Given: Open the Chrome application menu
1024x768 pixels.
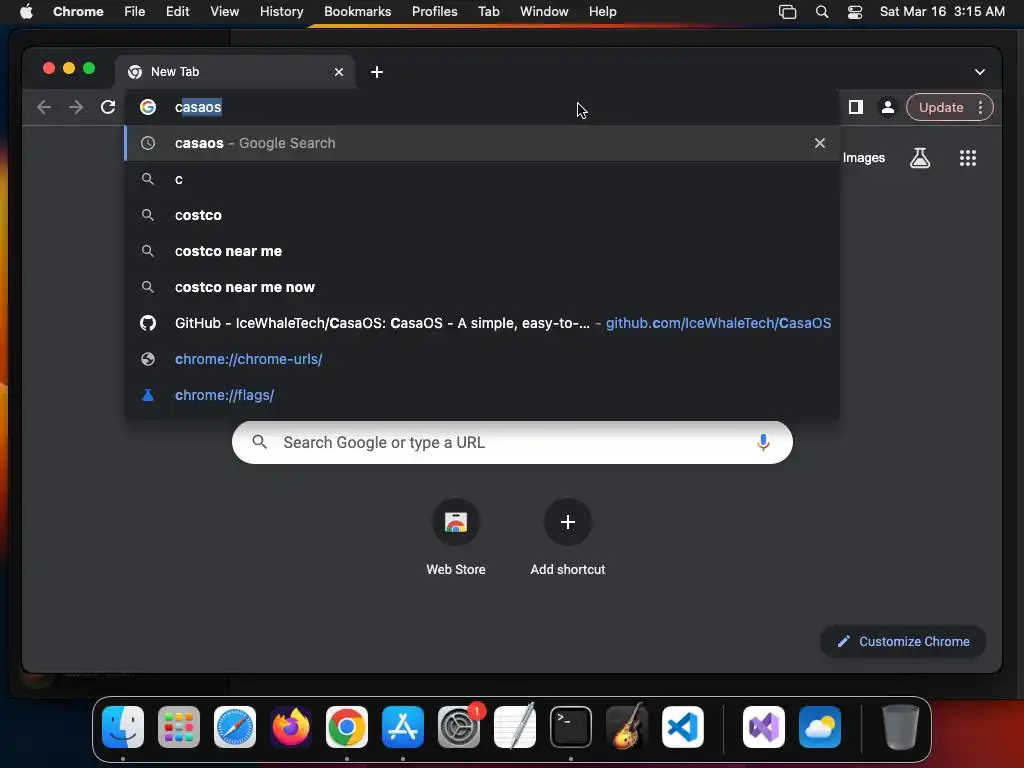Looking at the screenshot, I should point(78,11).
